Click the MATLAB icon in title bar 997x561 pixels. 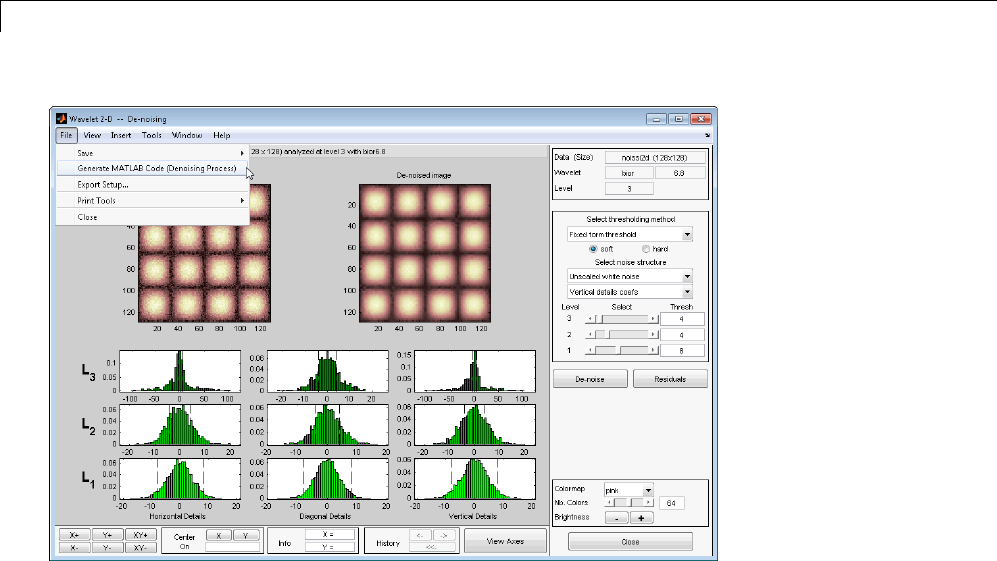(x=61, y=118)
